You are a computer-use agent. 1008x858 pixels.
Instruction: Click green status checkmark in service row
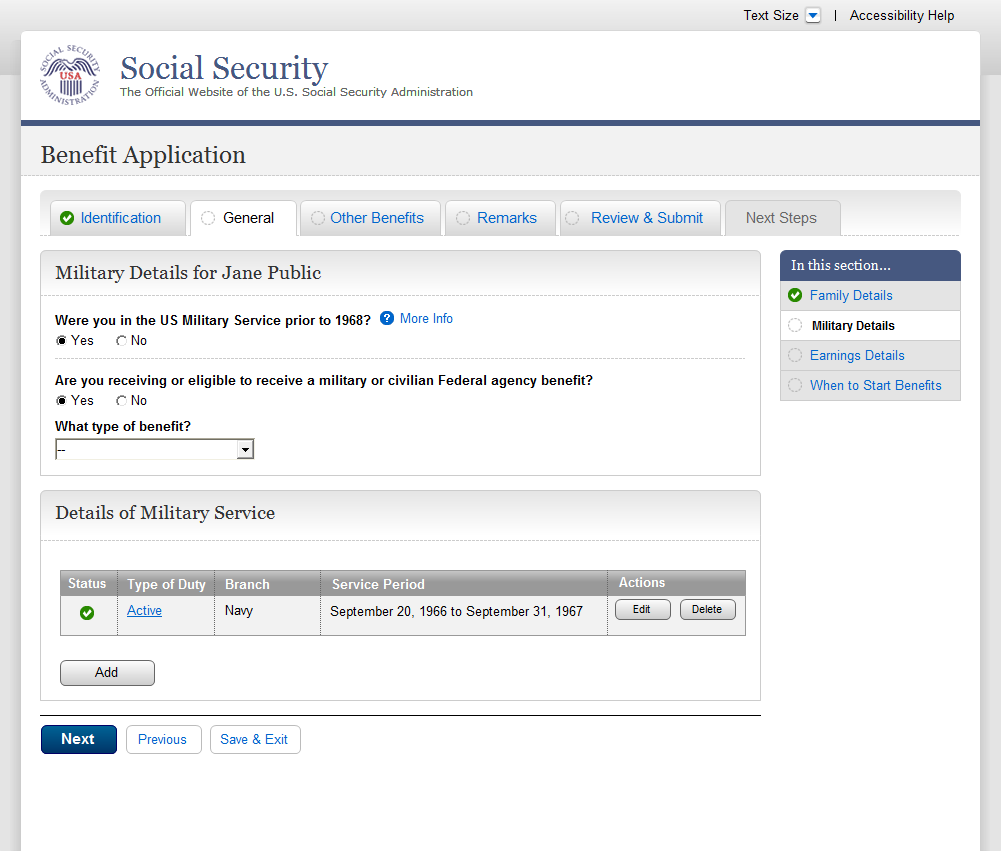tap(87, 613)
